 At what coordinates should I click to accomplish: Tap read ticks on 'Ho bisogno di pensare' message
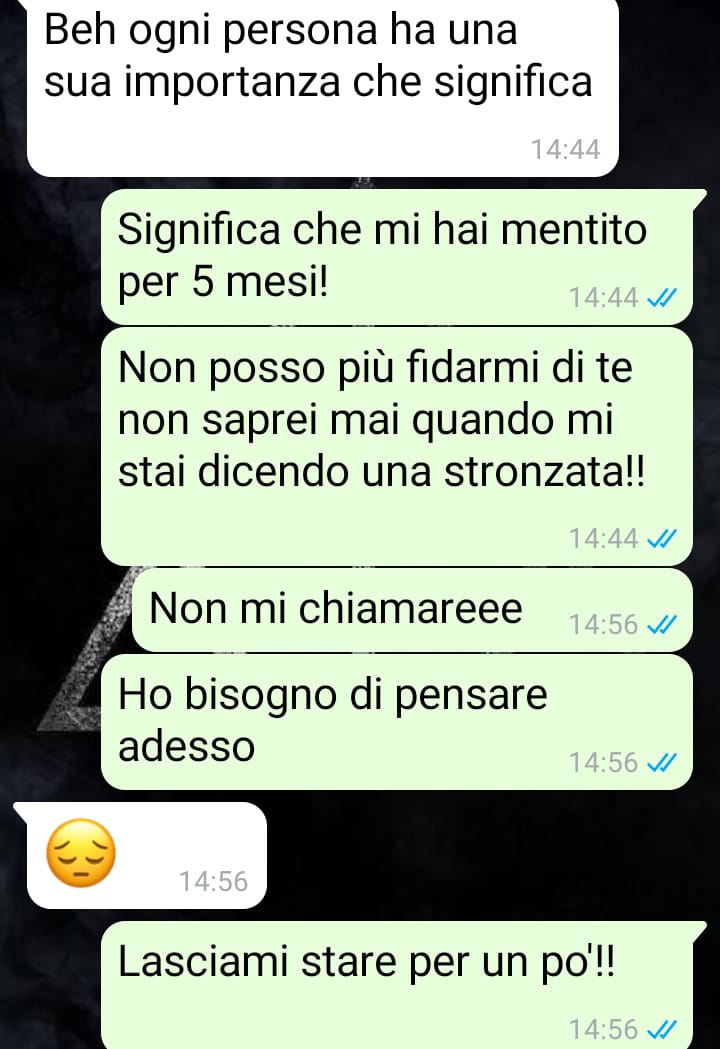coord(662,762)
